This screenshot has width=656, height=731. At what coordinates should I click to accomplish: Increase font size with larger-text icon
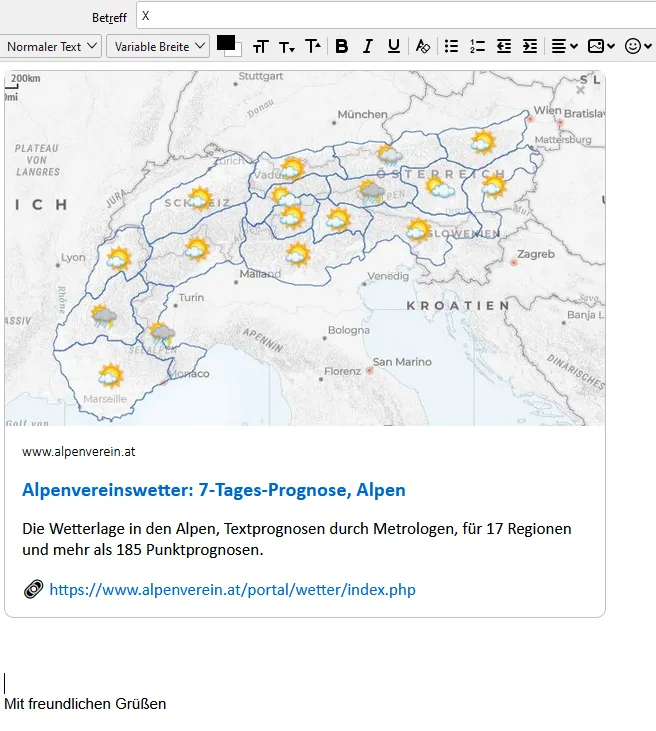(x=313, y=46)
